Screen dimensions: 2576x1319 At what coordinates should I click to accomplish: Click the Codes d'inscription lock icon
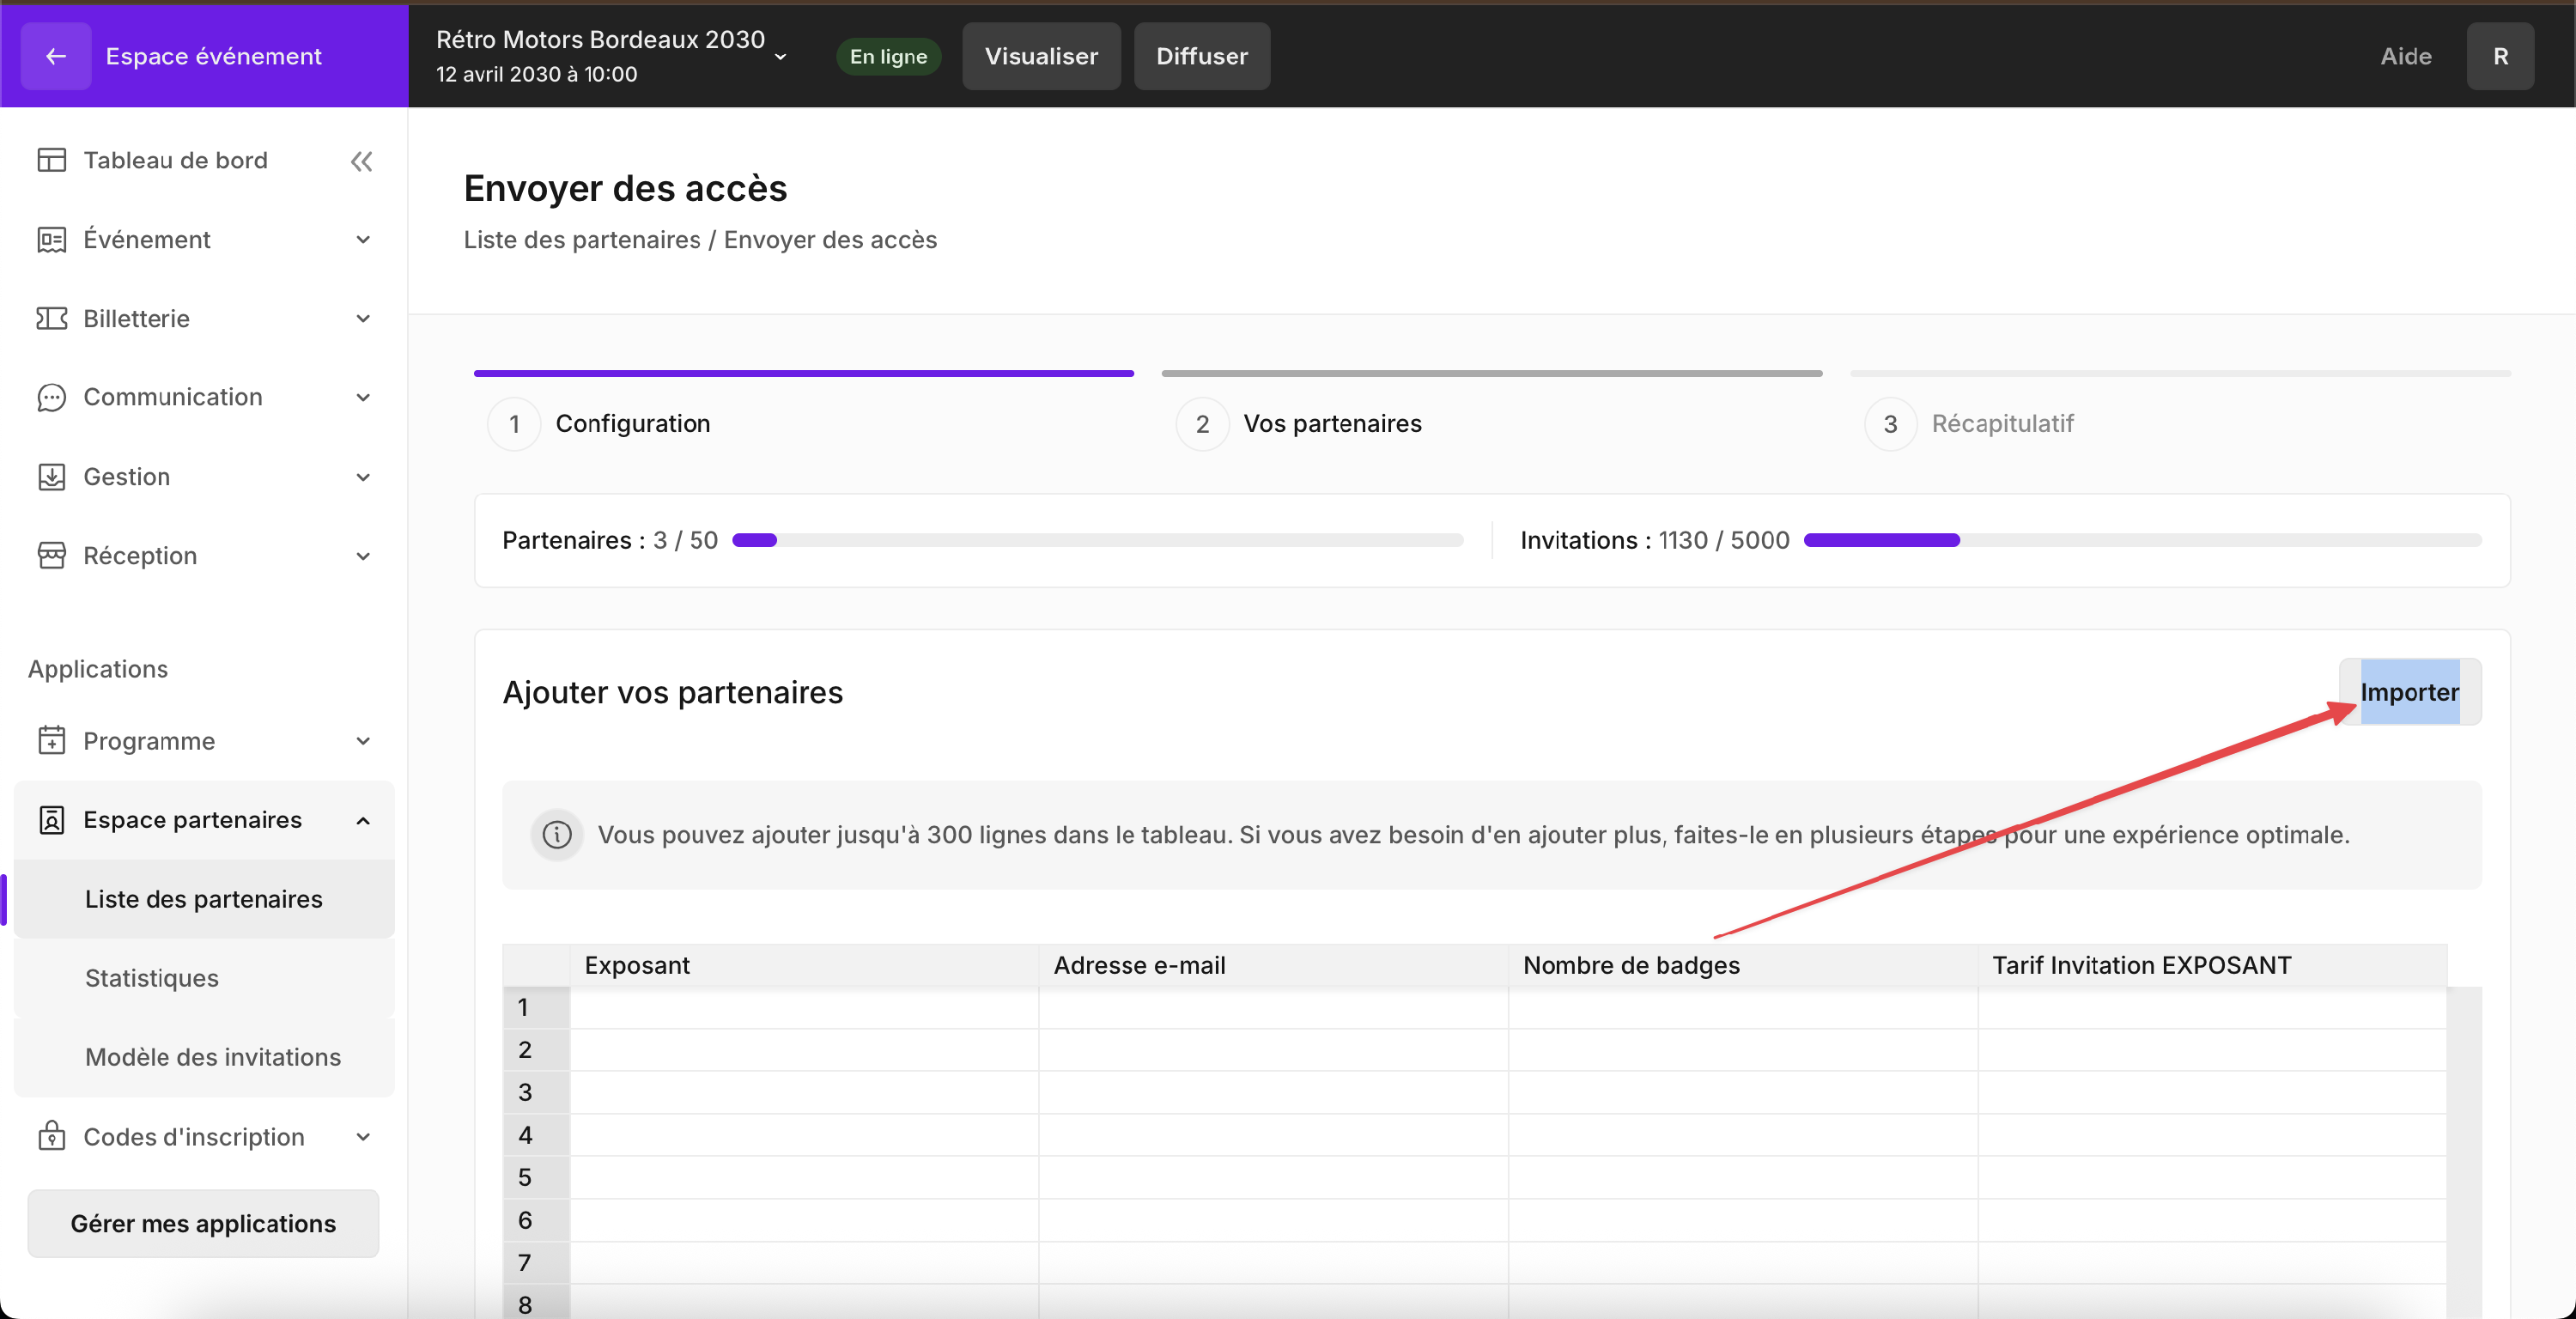[51, 1136]
